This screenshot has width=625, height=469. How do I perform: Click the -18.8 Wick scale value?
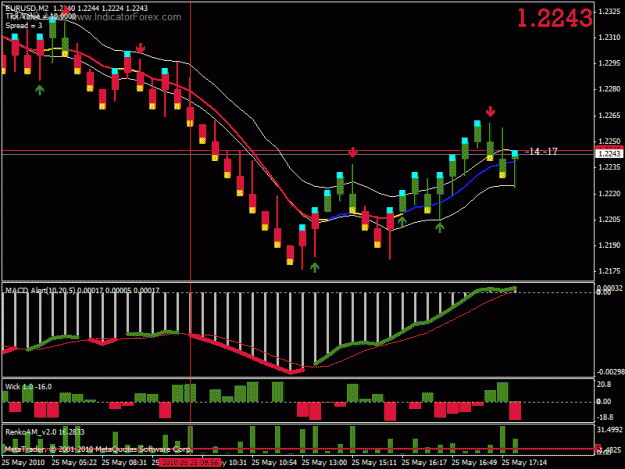click(605, 417)
